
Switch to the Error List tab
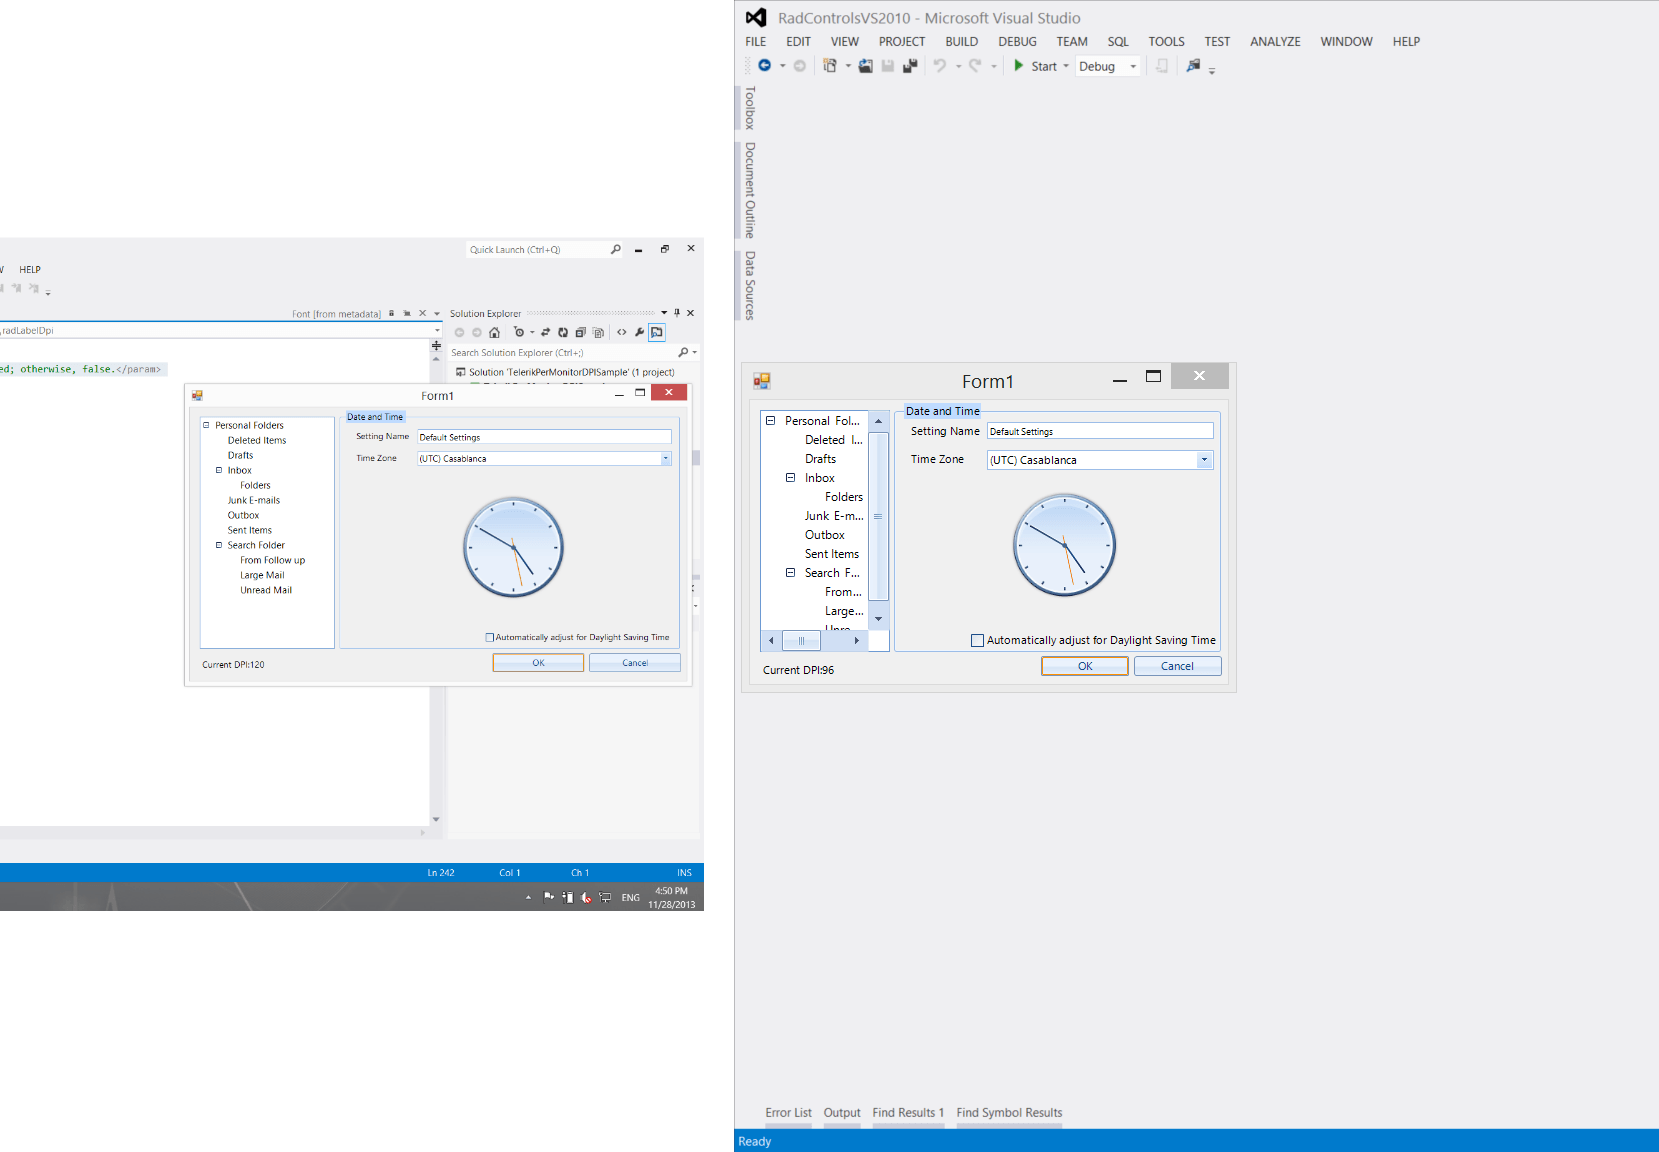(x=789, y=1113)
